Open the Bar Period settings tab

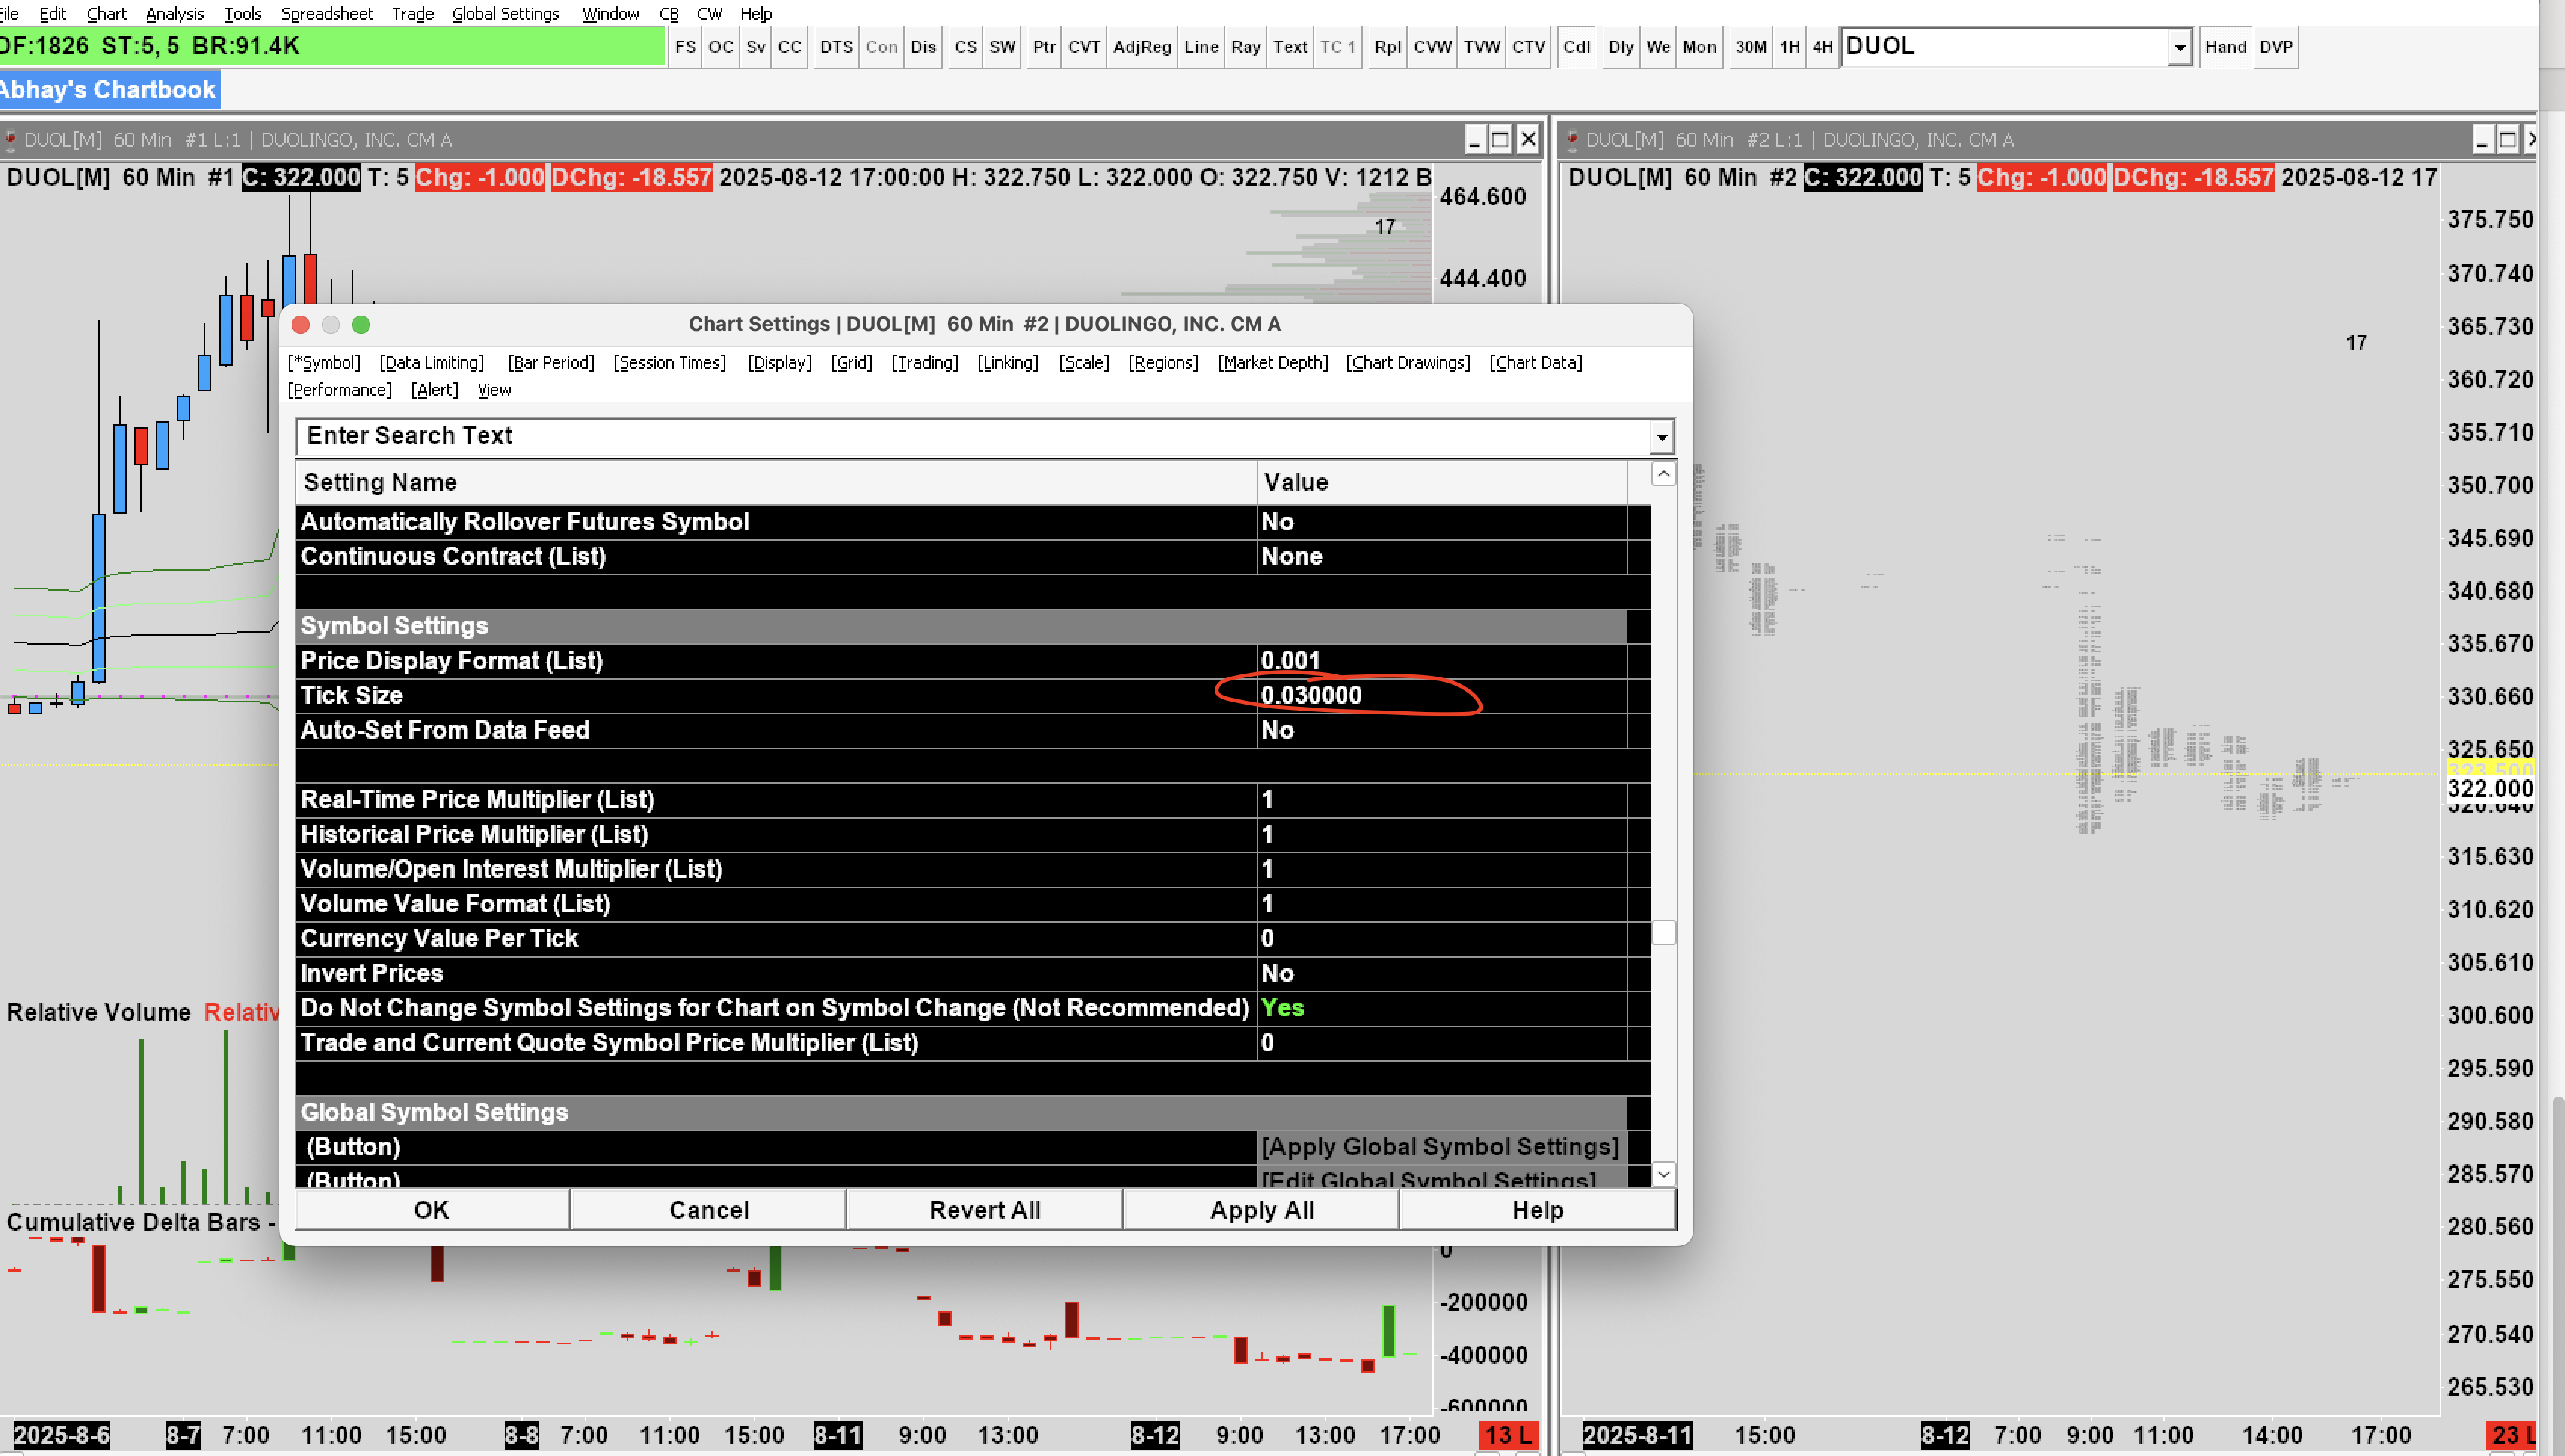[550, 363]
